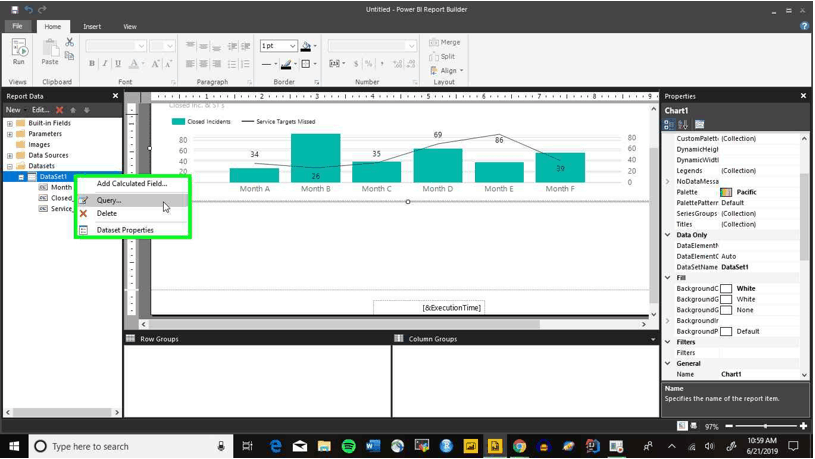Image resolution: width=815 pixels, height=459 pixels.
Task: Click the Copy icon in Clipboard group
Action: coord(70,56)
